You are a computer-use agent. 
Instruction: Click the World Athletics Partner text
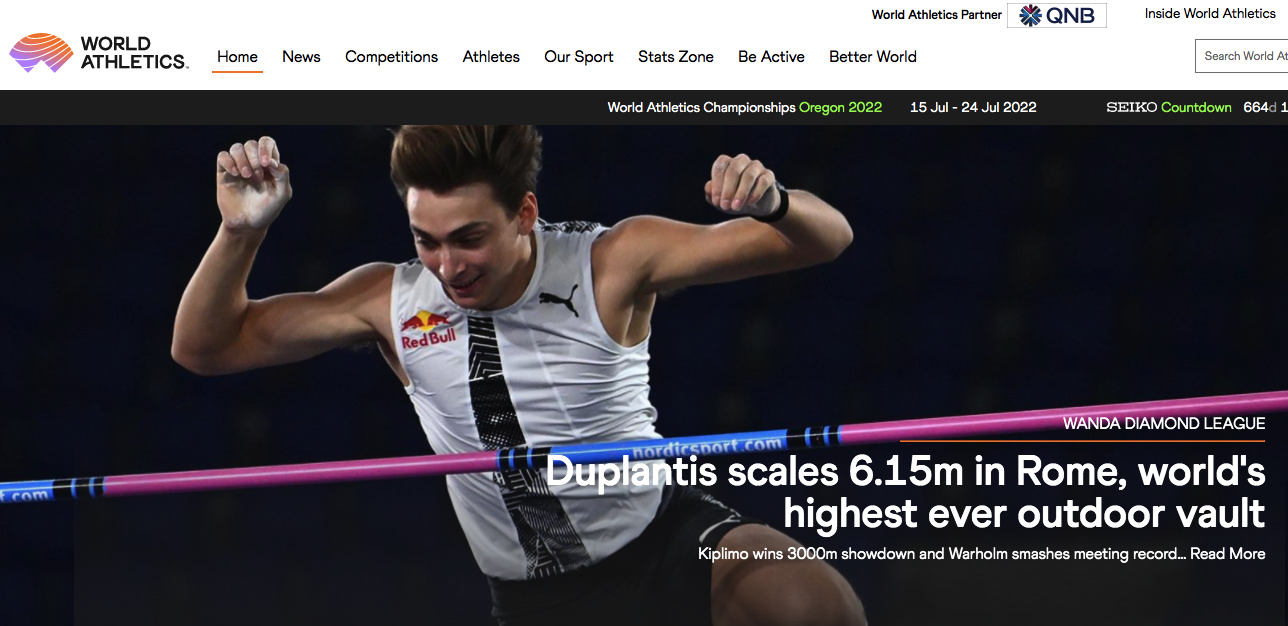click(937, 15)
